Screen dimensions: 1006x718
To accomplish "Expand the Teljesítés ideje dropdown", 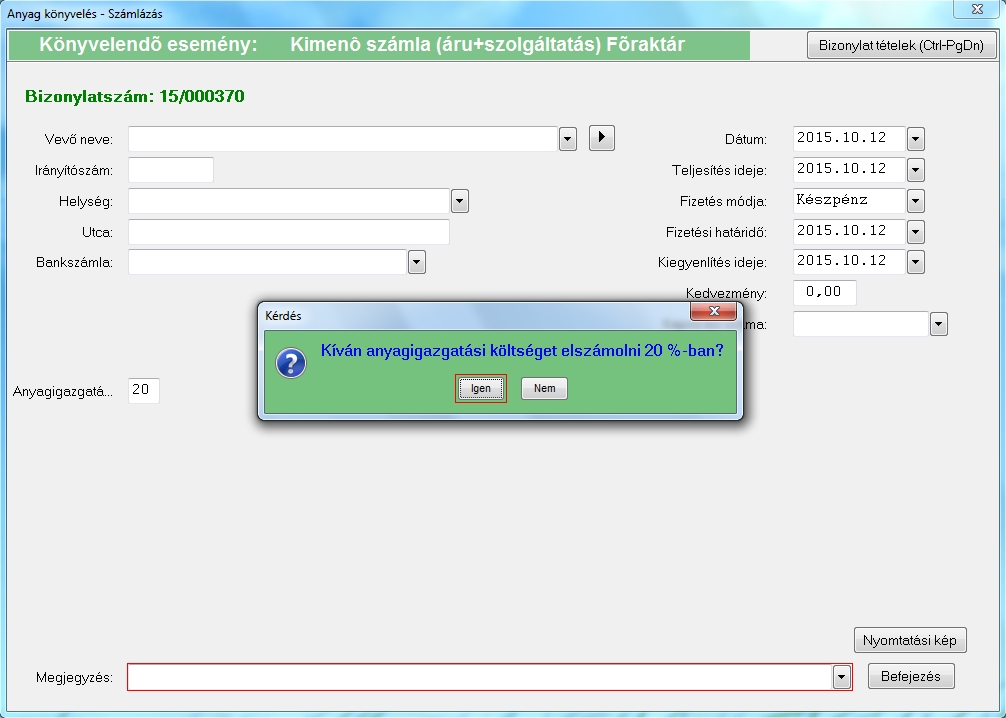I will [x=915, y=170].
